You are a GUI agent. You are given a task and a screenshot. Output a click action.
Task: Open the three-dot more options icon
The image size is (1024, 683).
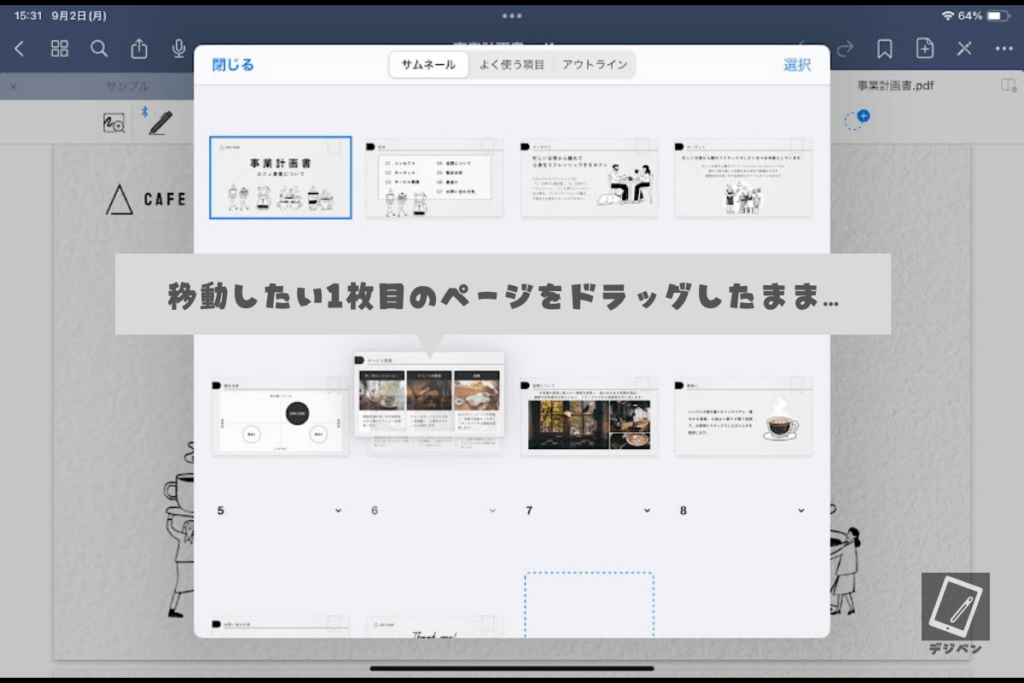pos(1003,49)
